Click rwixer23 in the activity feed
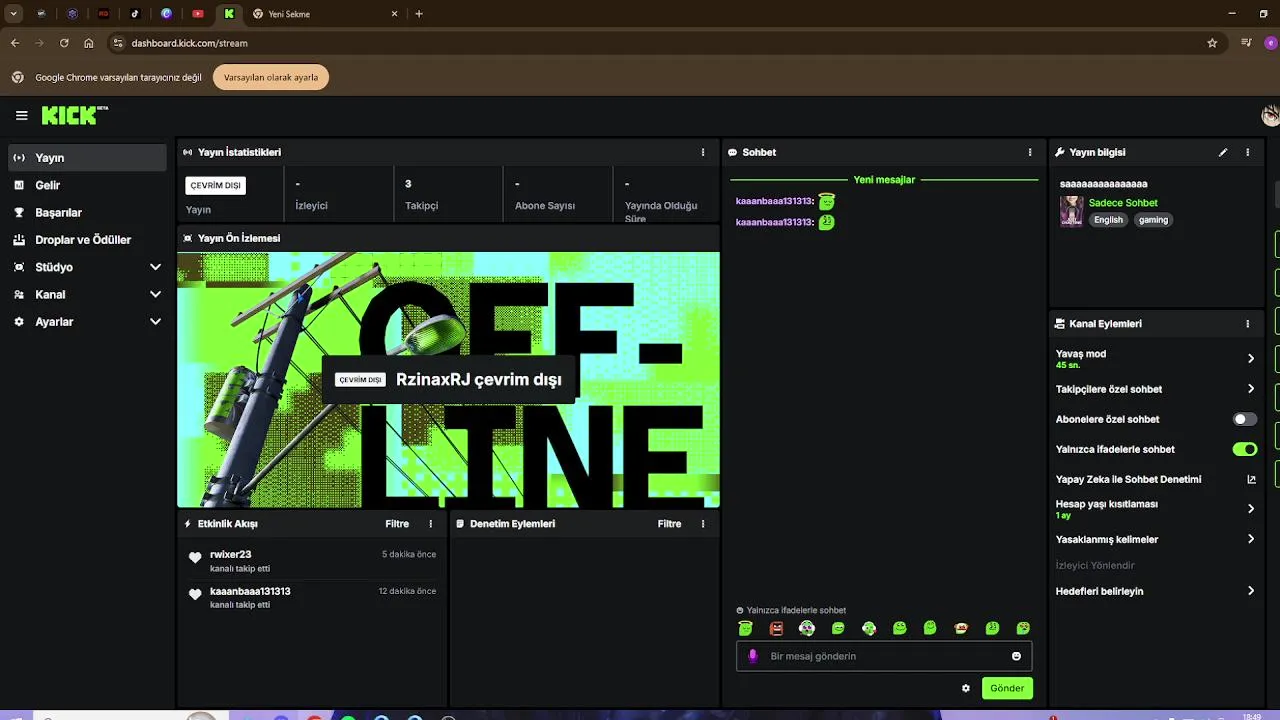 (230, 554)
